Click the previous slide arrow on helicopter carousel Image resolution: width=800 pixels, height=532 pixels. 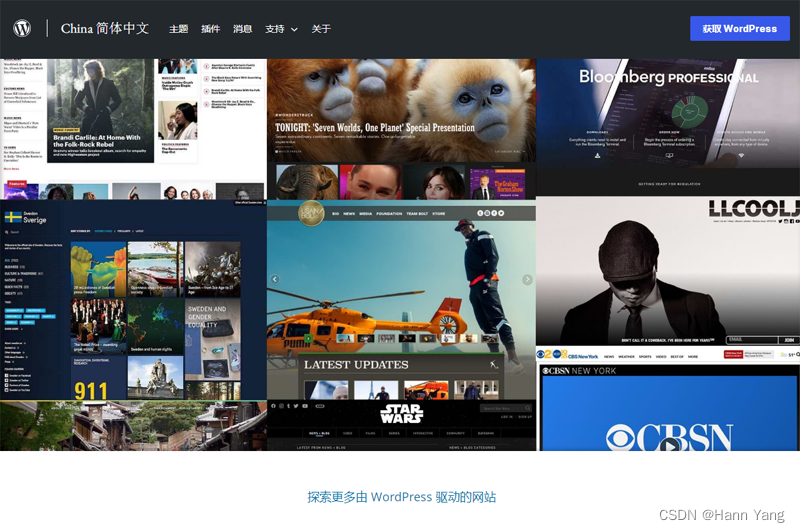275,280
